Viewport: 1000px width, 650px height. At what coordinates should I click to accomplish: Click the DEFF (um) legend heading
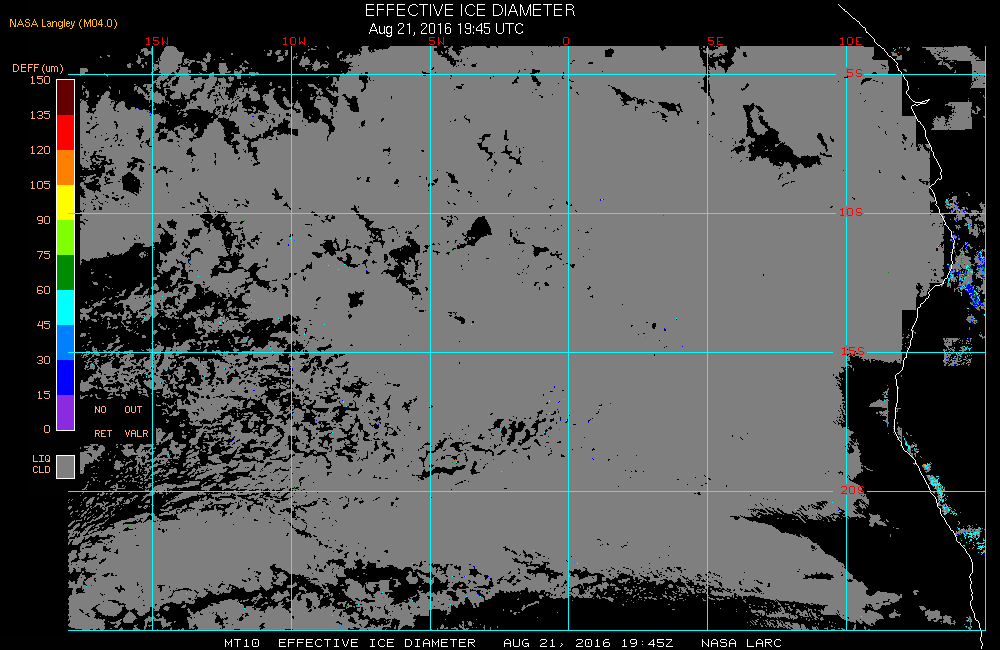[38, 68]
